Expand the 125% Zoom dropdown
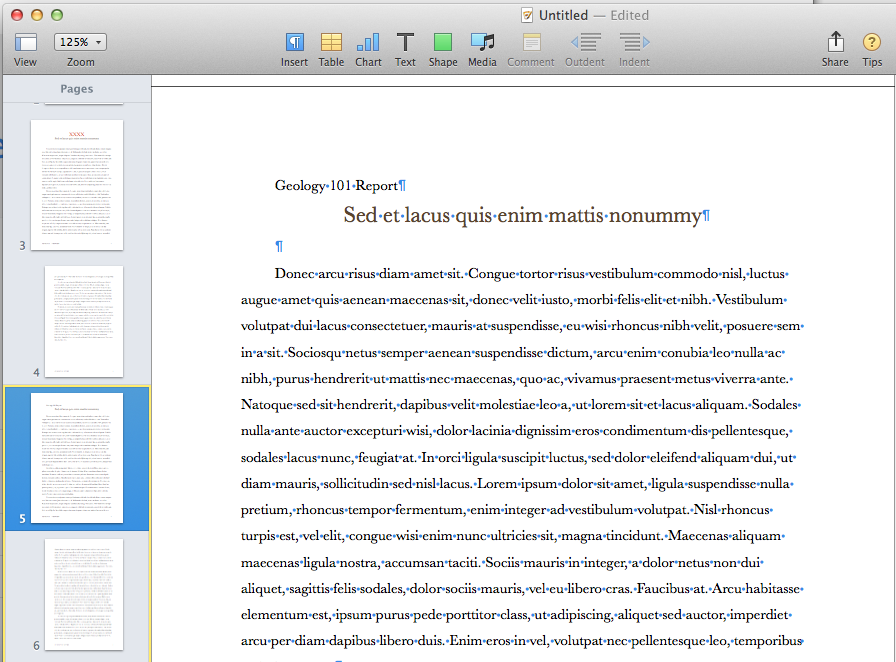 pyautogui.click(x=81, y=42)
